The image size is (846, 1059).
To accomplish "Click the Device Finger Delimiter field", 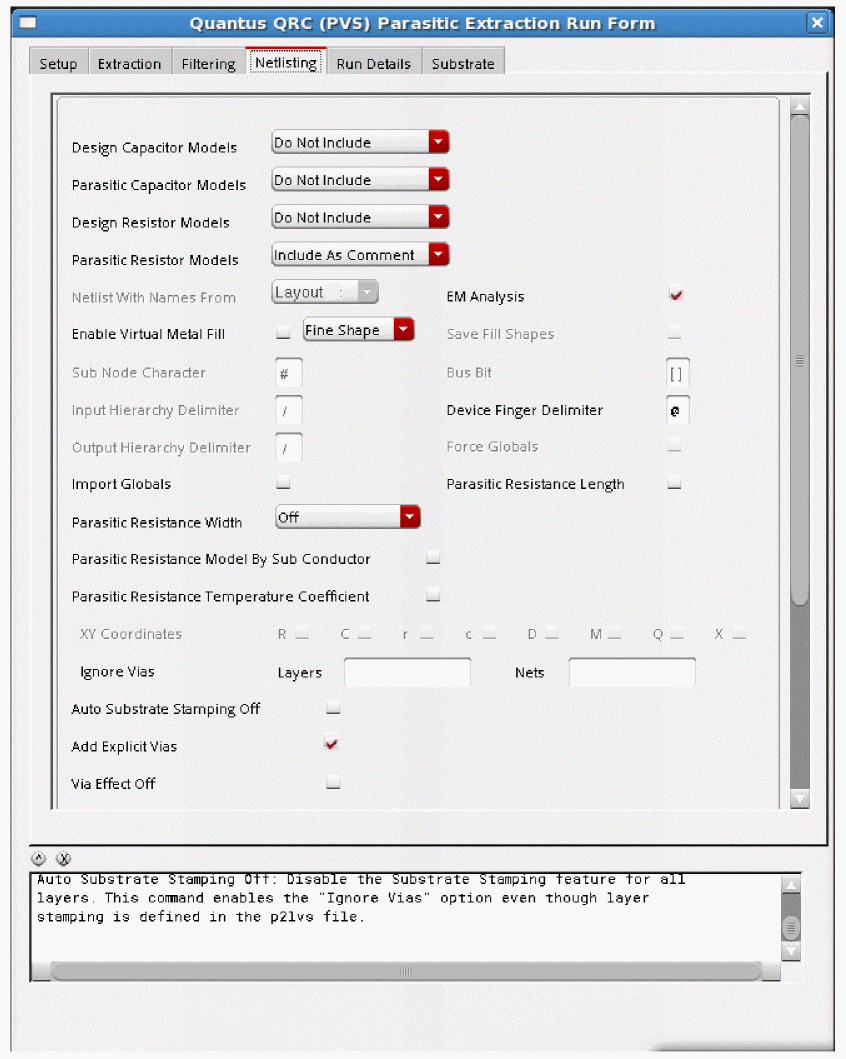I will [x=678, y=411].
